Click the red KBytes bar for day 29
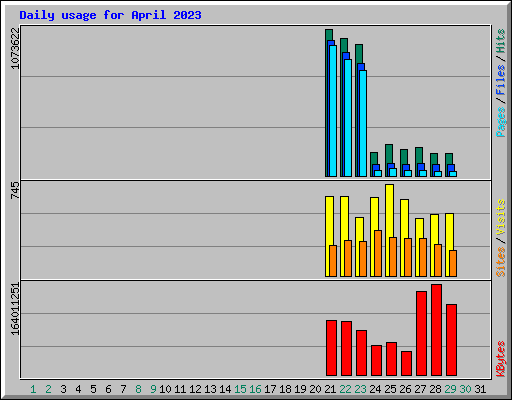The image size is (512, 400). [451, 340]
